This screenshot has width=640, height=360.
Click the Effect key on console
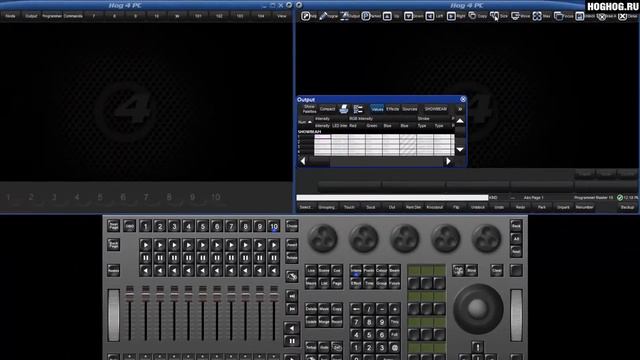tap(356, 283)
